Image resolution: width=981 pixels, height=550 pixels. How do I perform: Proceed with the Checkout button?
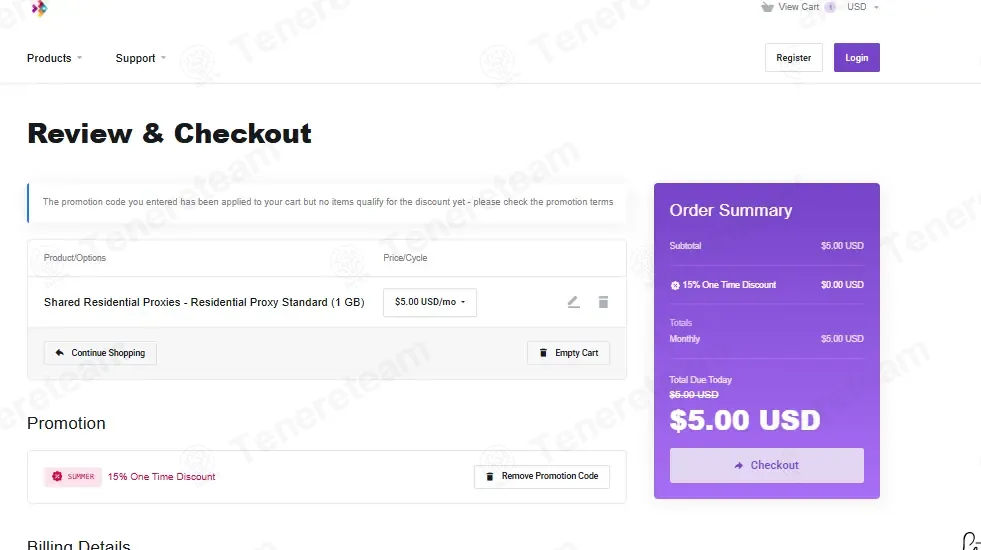pos(766,465)
